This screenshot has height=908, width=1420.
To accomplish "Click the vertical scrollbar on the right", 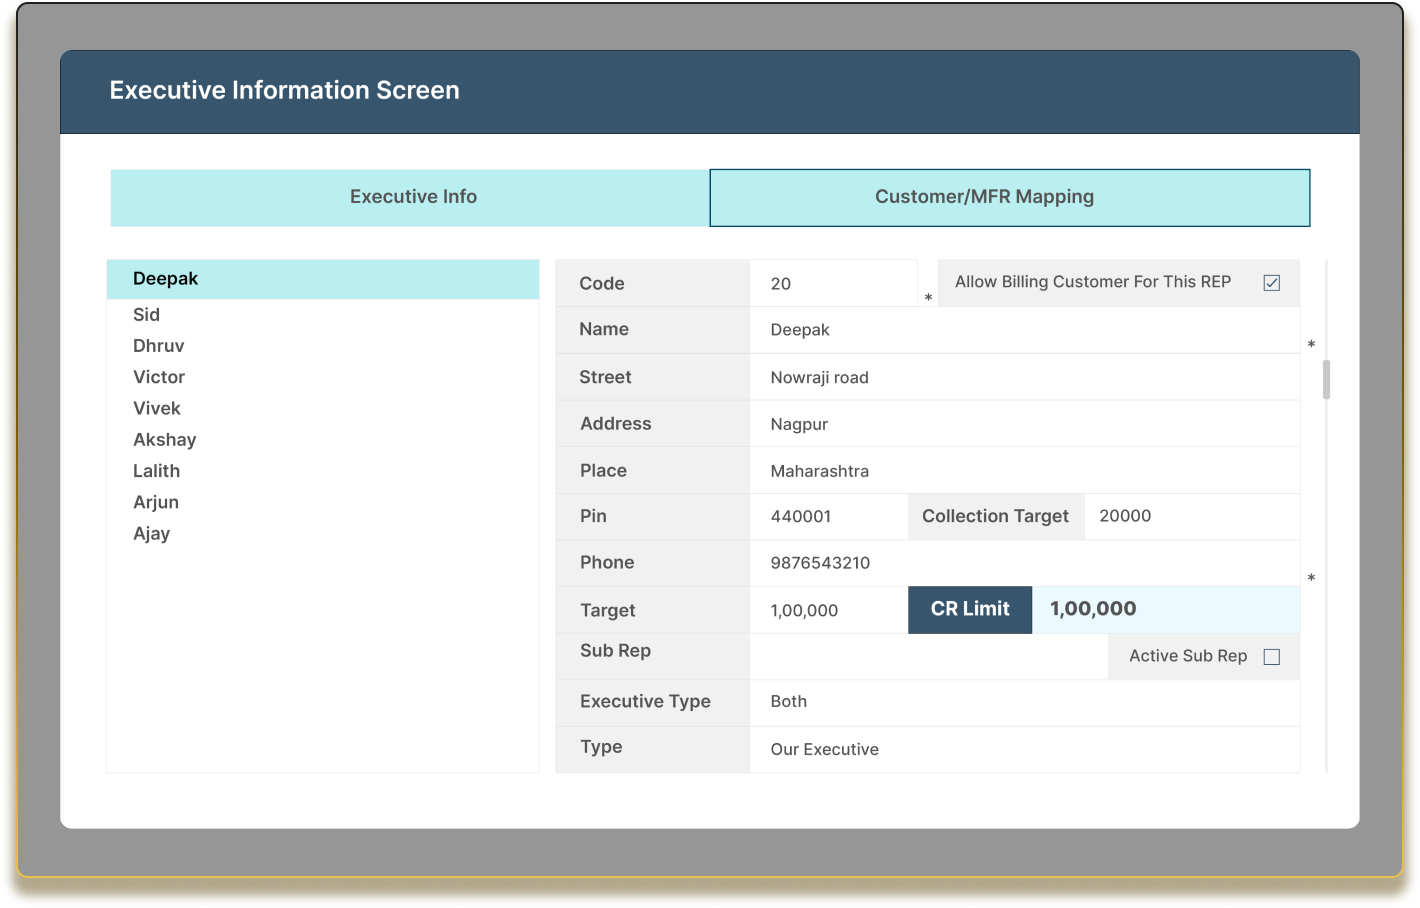I will coord(1325,380).
